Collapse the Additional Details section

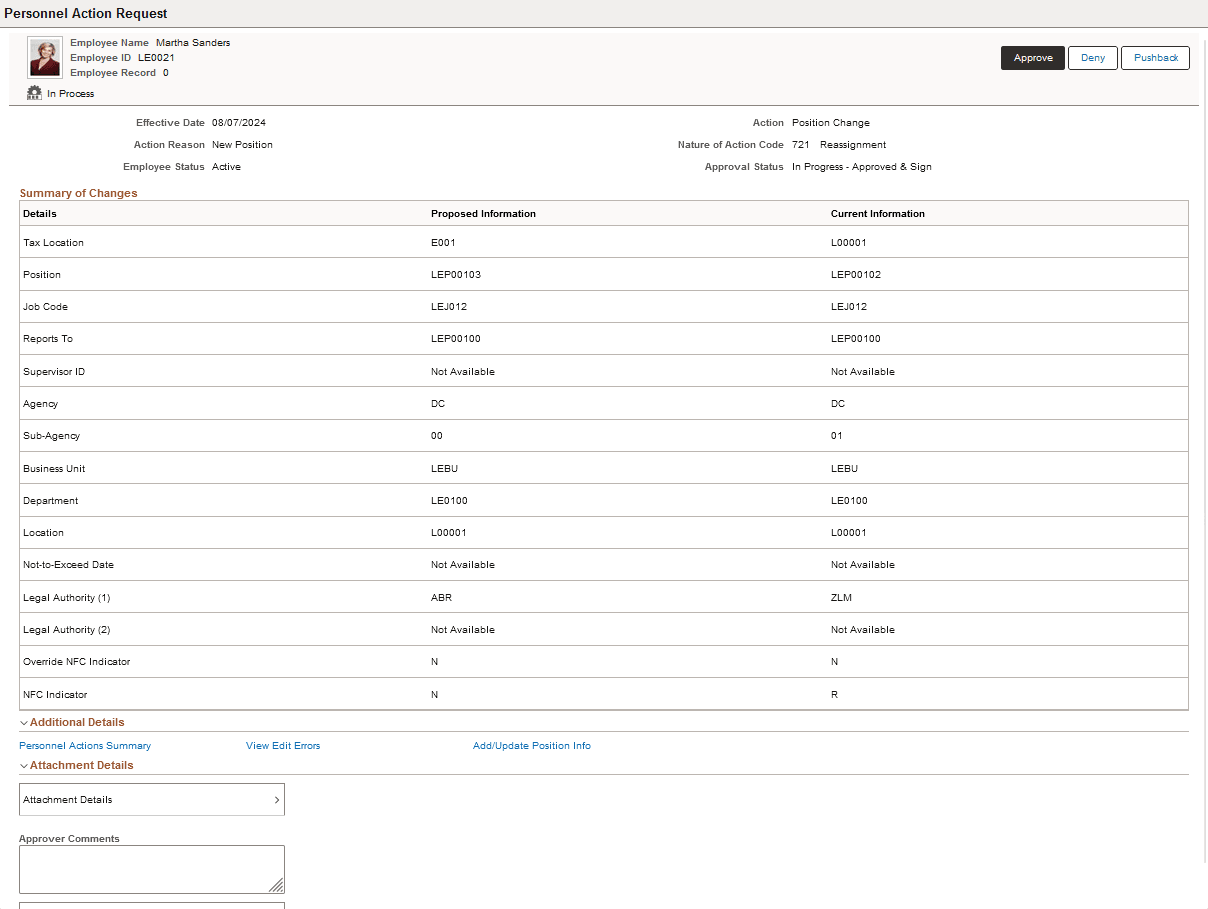(24, 722)
